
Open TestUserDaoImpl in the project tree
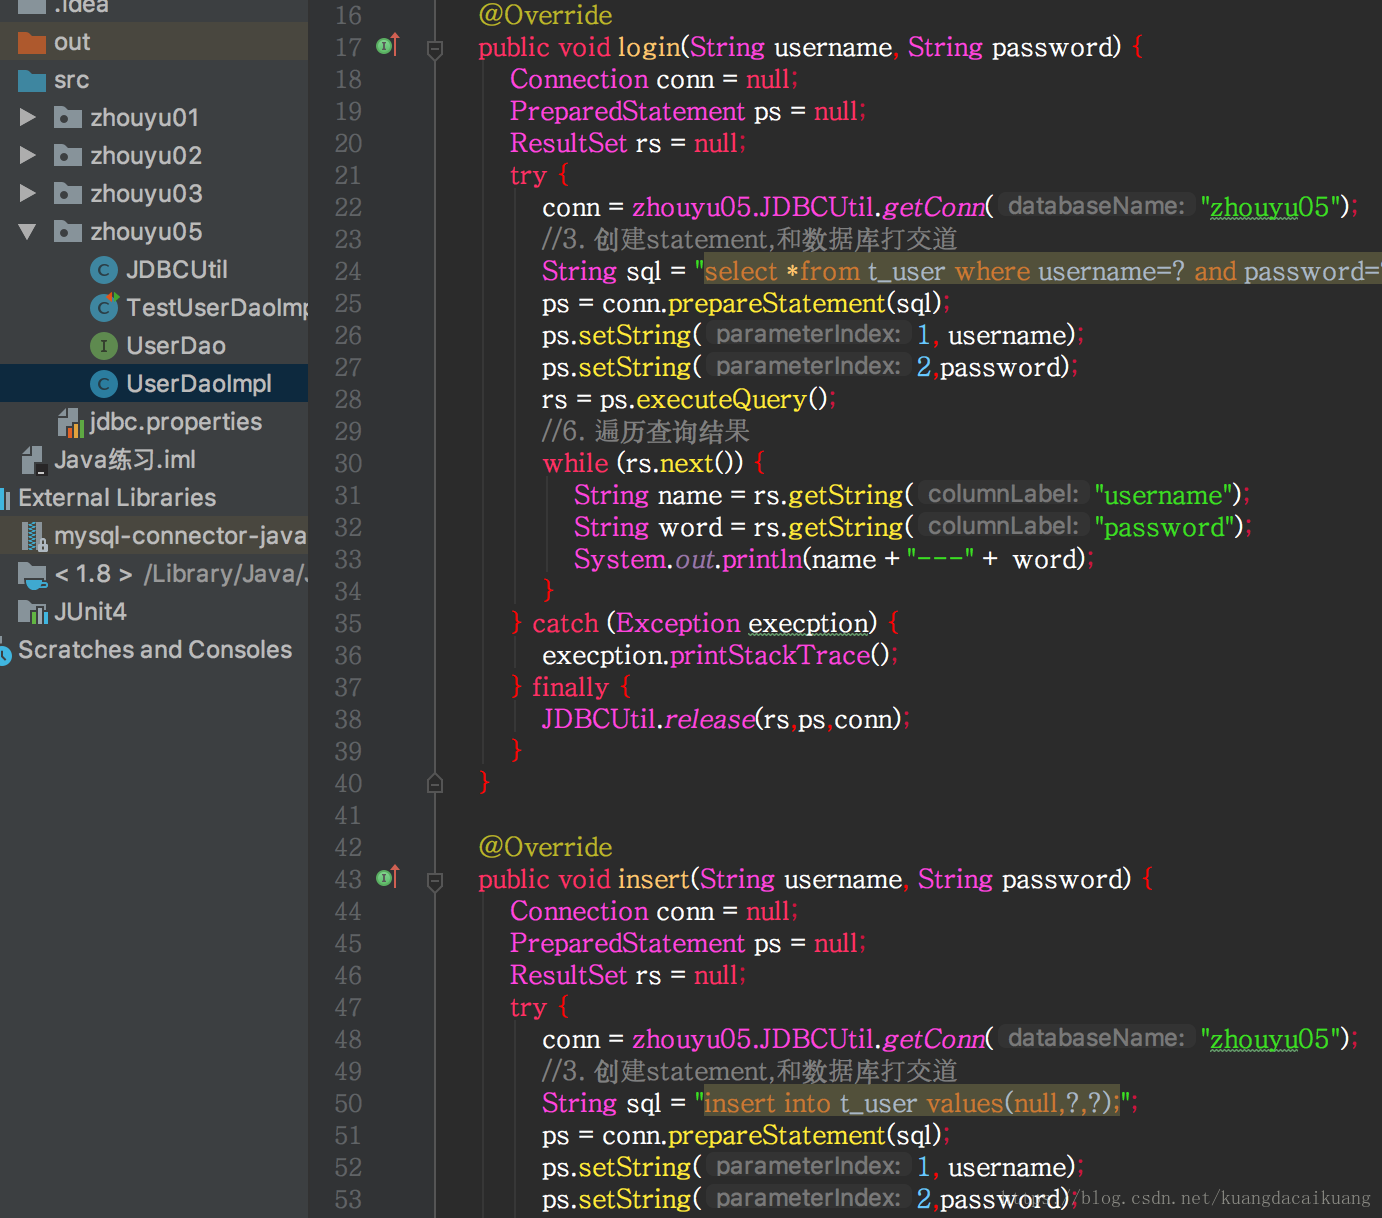217,308
